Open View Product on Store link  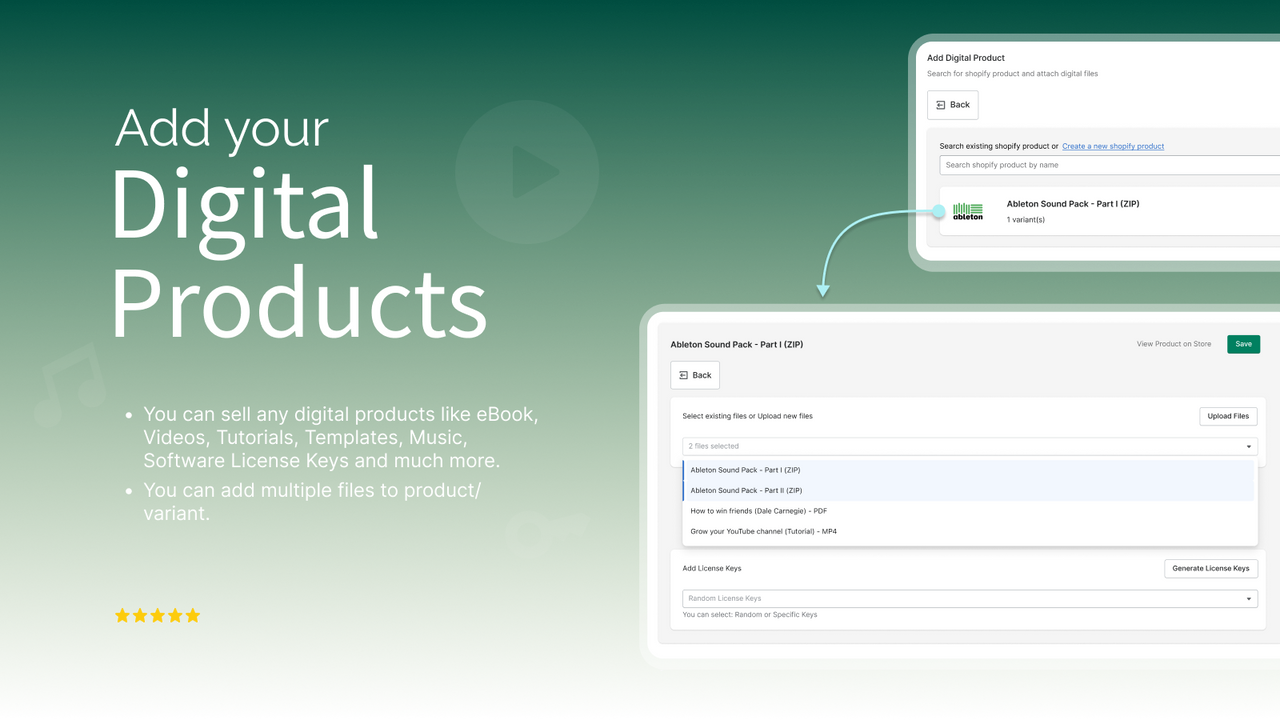[1174, 344]
